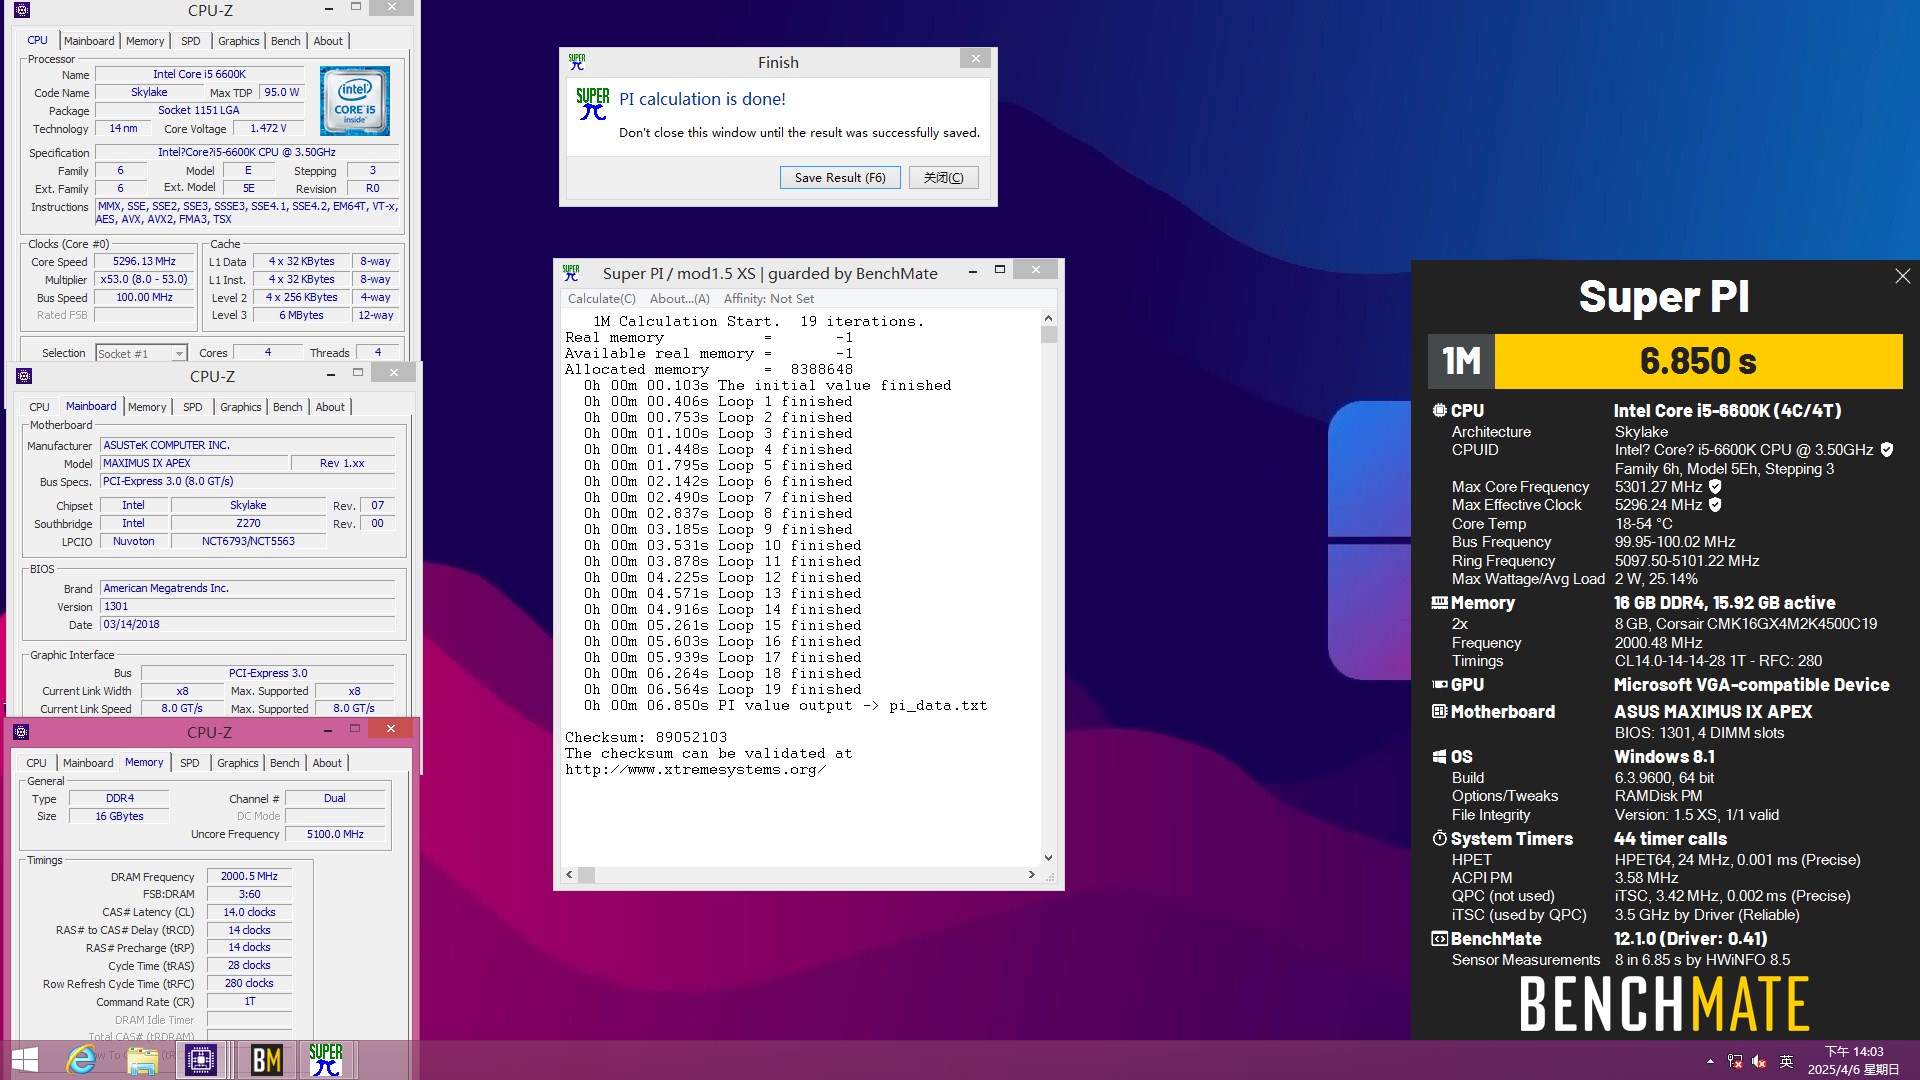Click the Intel Core i5 logo in CPU-Z
This screenshot has width=1920, height=1080.
click(x=355, y=101)
